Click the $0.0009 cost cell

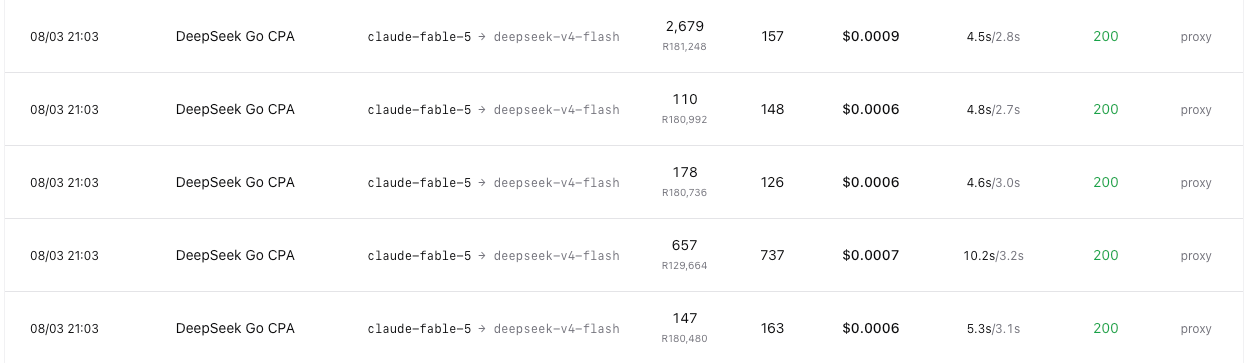[871, 36]
